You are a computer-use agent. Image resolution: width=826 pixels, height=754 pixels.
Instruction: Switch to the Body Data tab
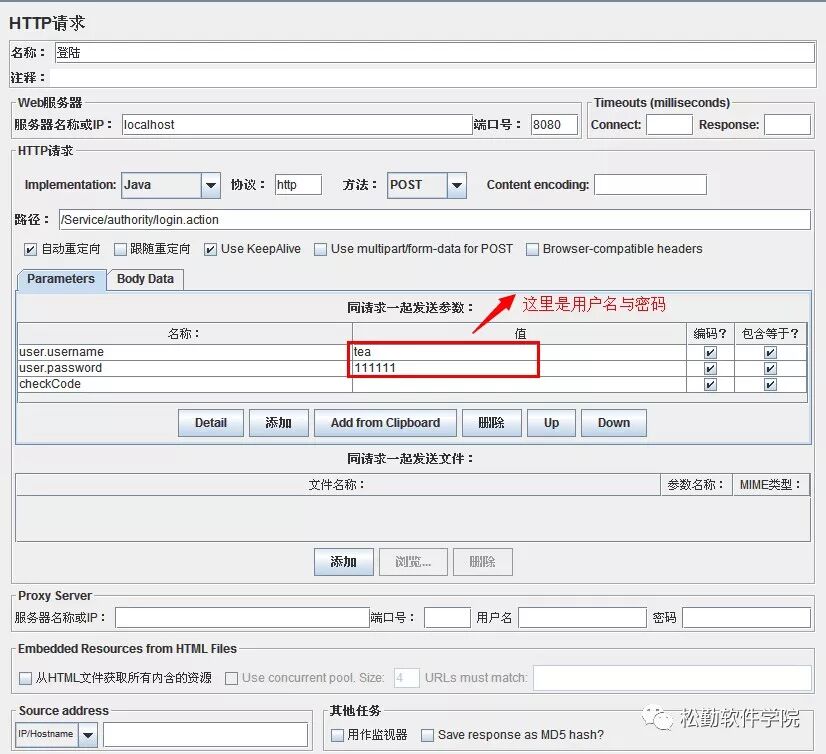click(145, 279)
